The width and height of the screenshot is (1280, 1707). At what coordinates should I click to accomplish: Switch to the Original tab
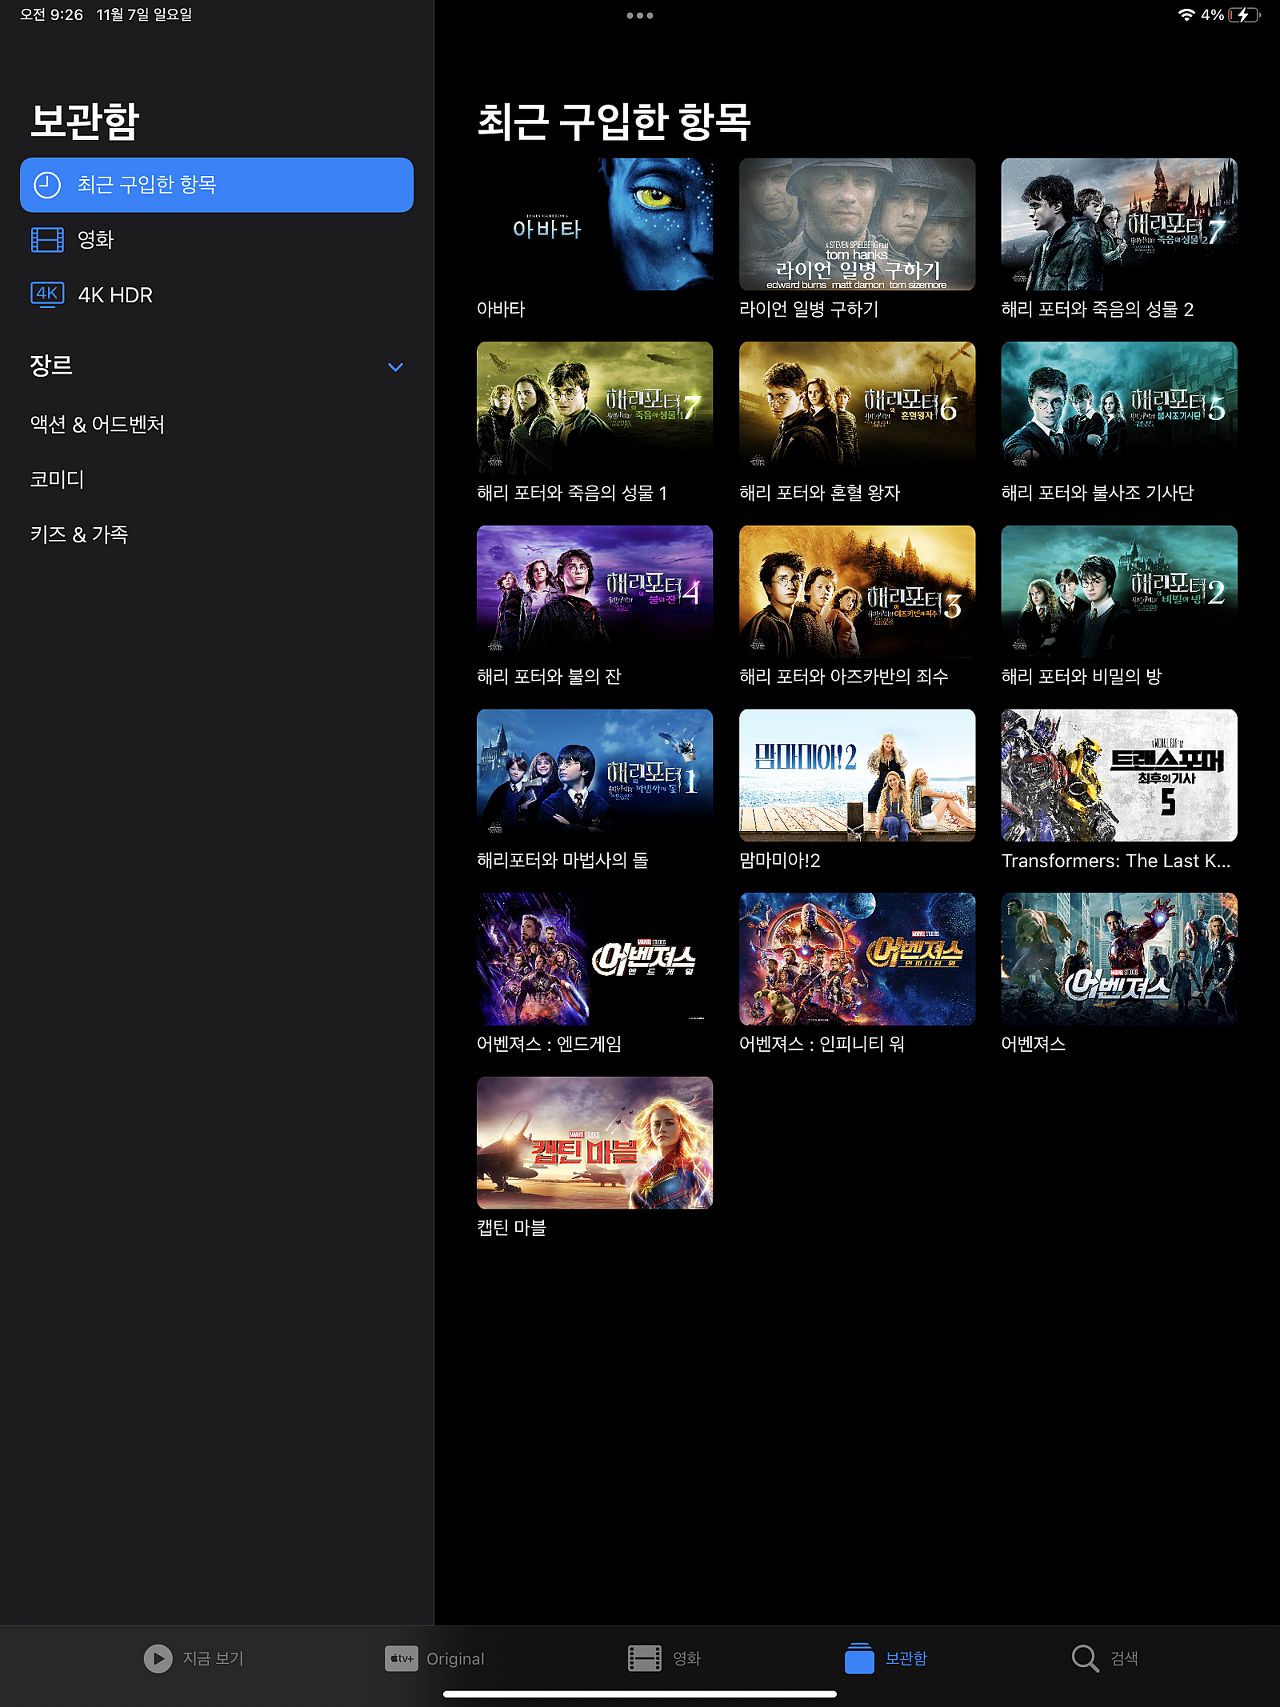coord(435,1659)
